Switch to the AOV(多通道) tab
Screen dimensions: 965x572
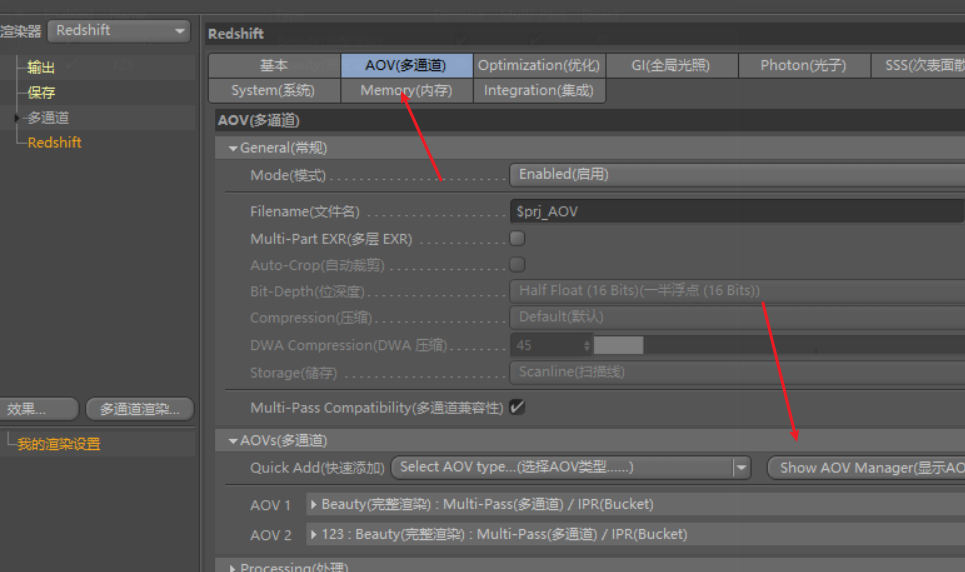tap(406, 65)
